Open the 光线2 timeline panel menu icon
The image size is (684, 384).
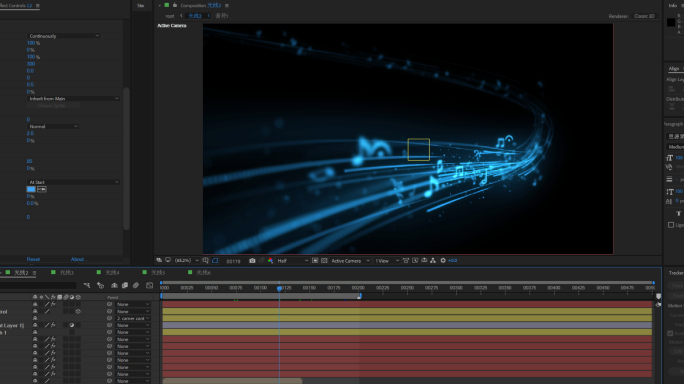[34, 273]
